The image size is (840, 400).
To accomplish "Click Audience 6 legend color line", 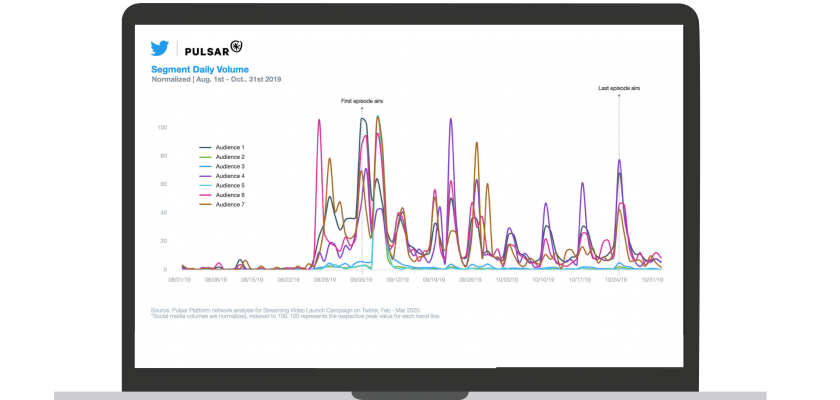I will [x=207, y=195].
